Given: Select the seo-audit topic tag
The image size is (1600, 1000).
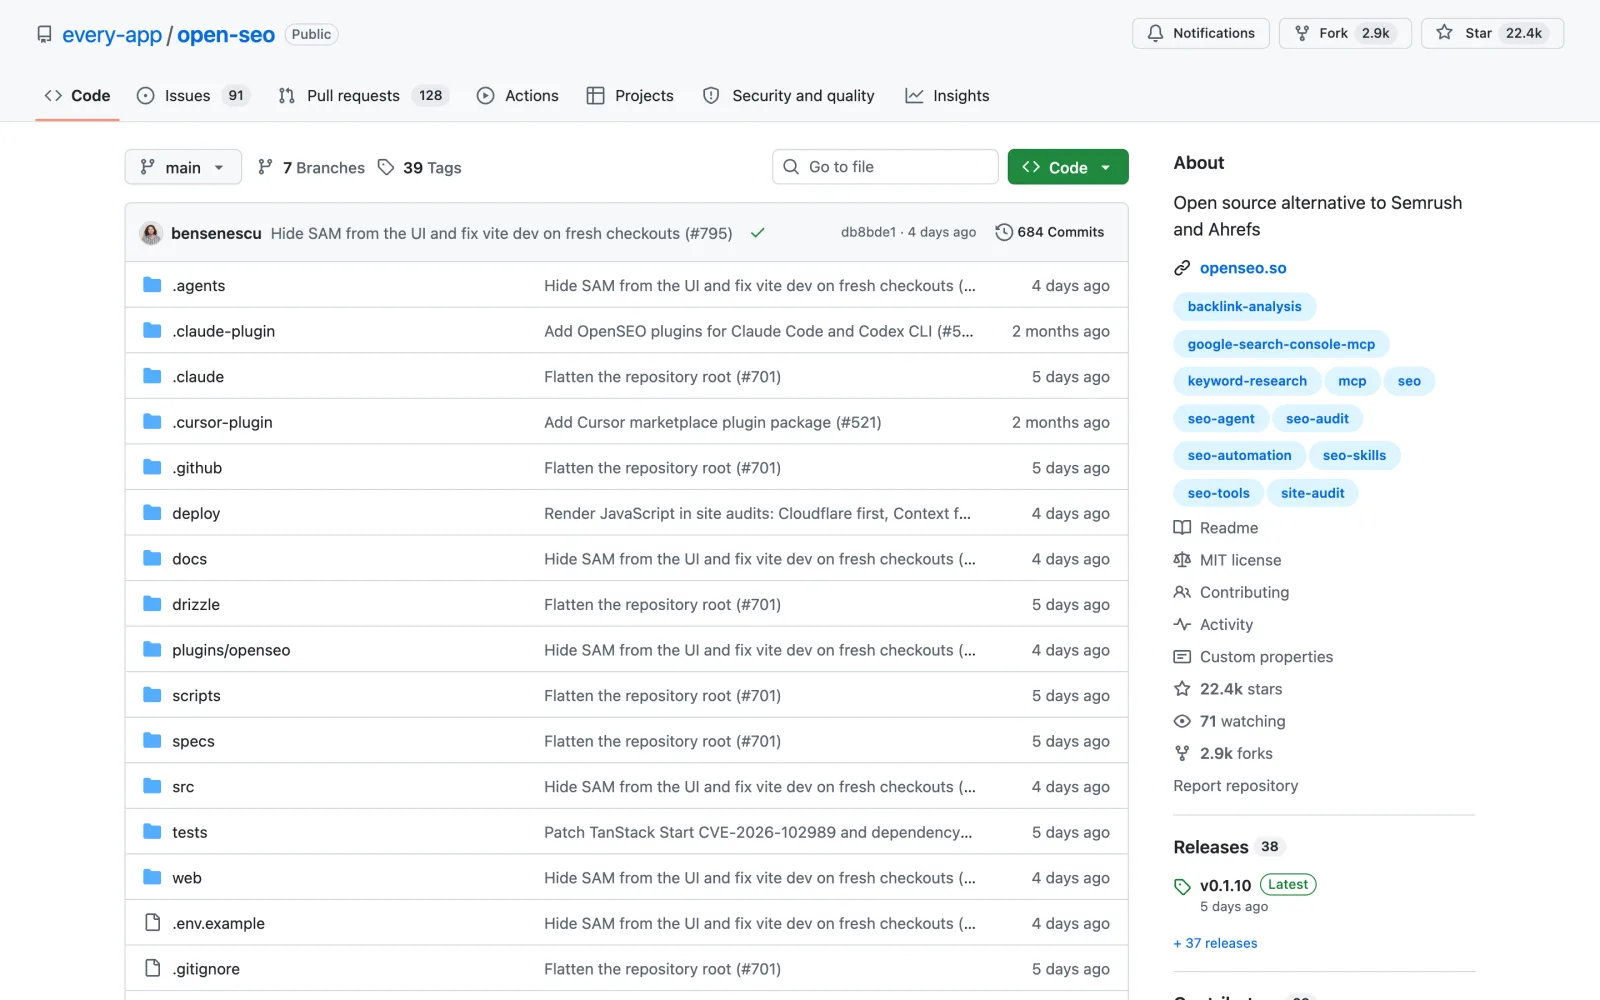Looking at the screenshot, I should [x=1317, y=419].
